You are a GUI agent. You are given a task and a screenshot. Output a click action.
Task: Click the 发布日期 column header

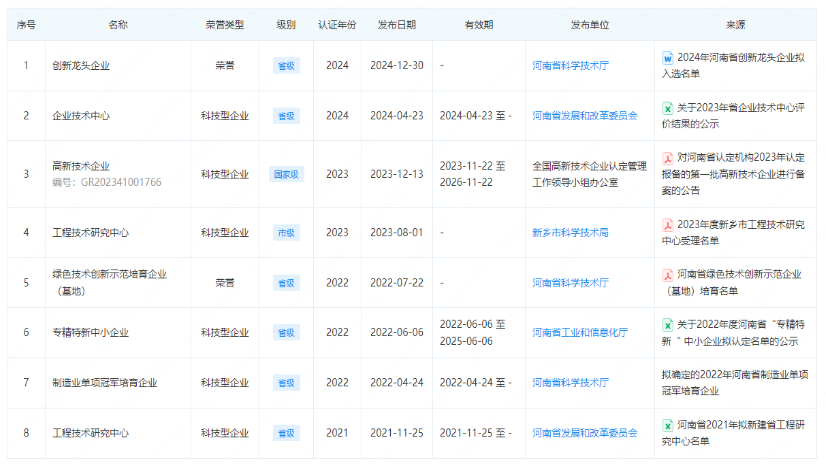pos(397,24)
